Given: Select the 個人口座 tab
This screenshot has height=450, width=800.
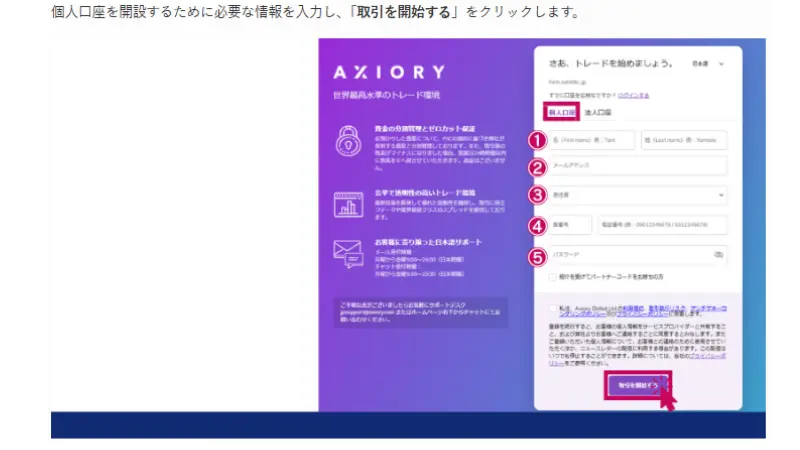Looking at the screenshot, I should (x=561, y=112).
